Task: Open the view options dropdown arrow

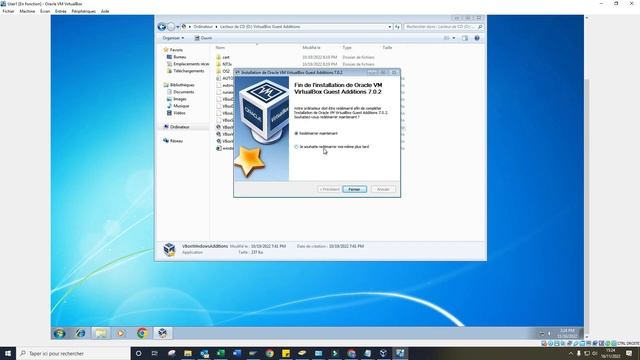Action: pyautogui.click(x=453, y=38)
